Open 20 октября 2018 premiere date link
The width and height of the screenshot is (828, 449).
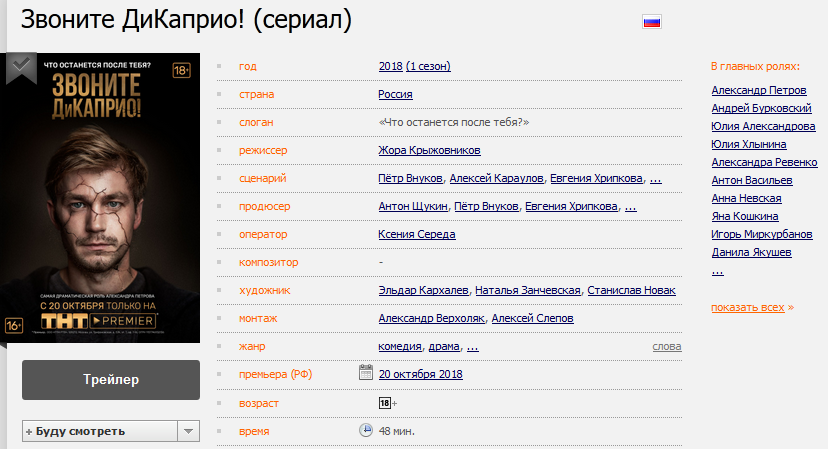point(420,374)
